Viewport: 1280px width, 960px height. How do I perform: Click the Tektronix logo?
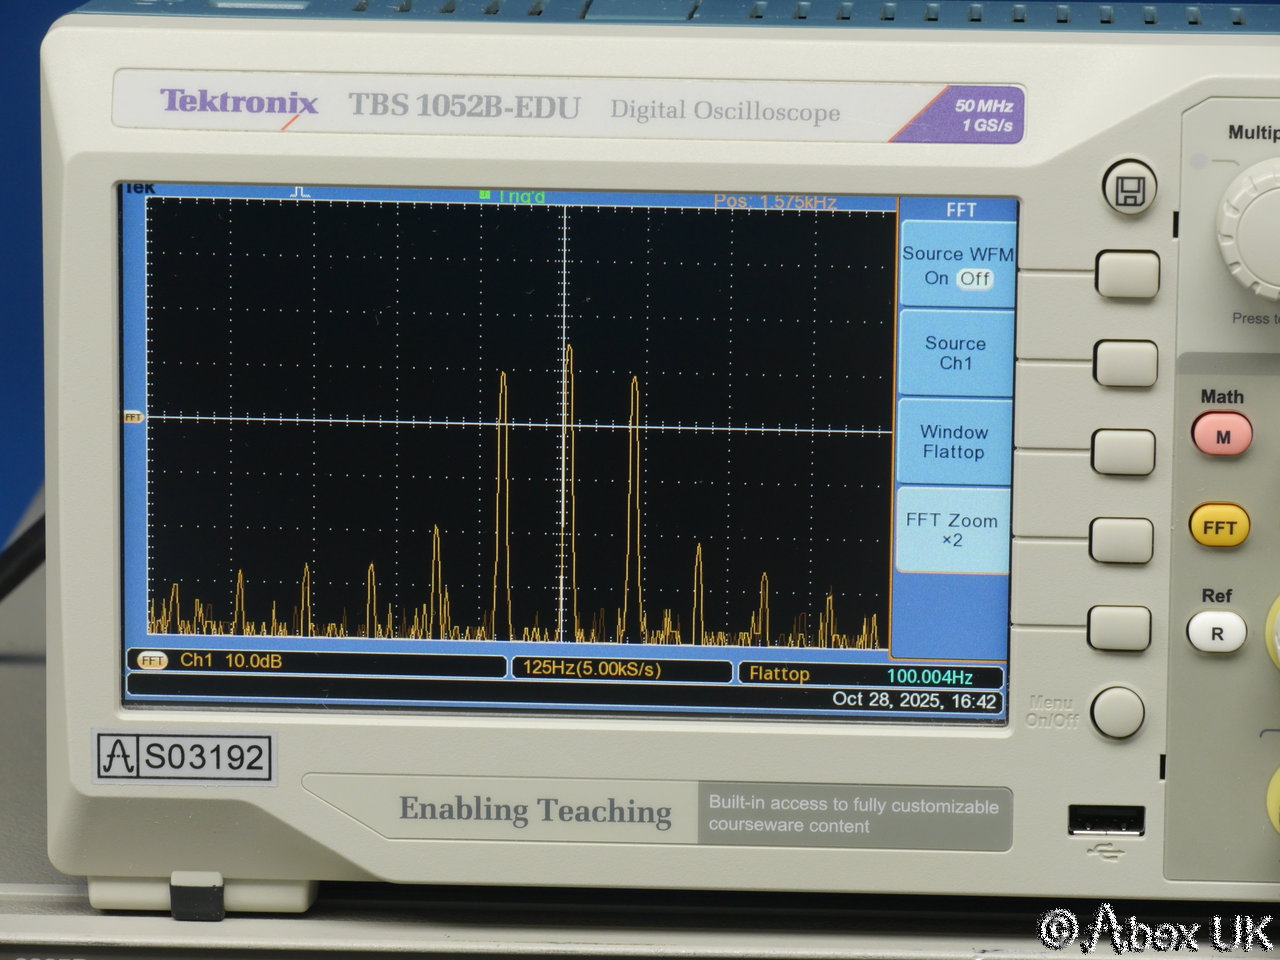coord(239,102)
